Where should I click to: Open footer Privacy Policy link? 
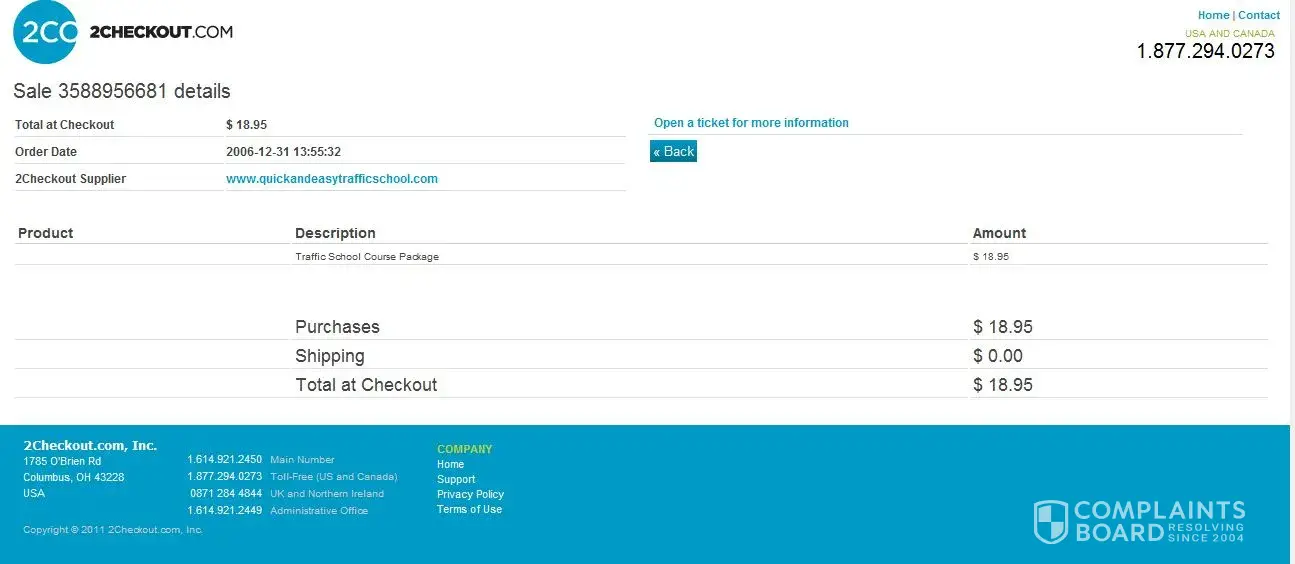[470, 494]
